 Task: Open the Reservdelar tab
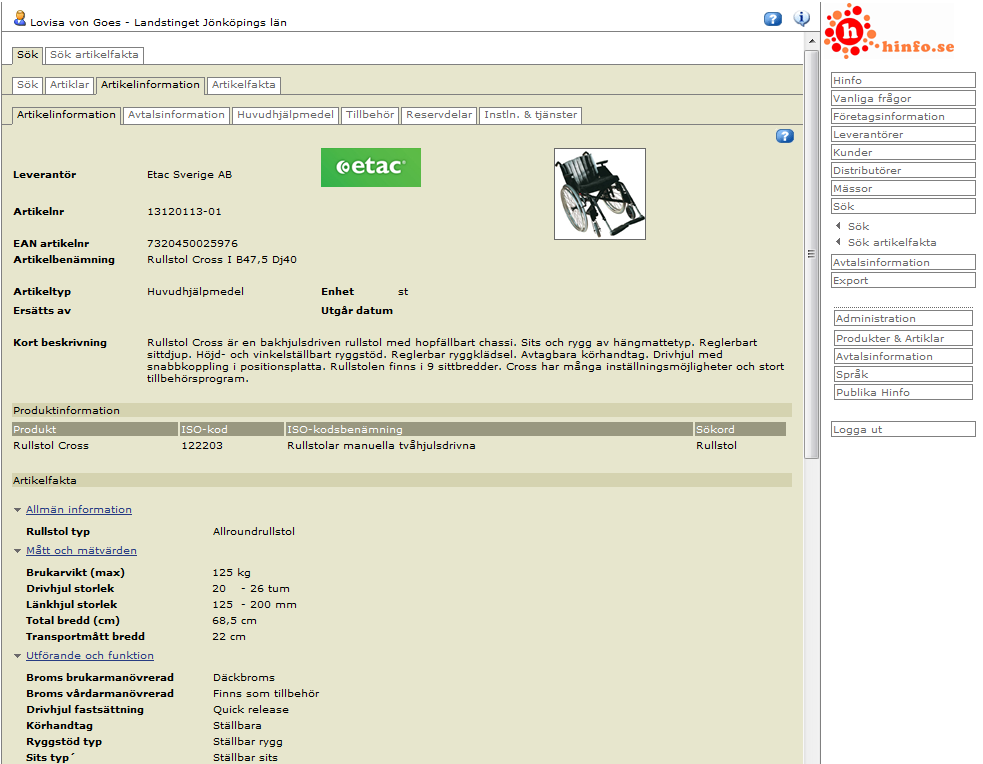click(x=439, y=115)
